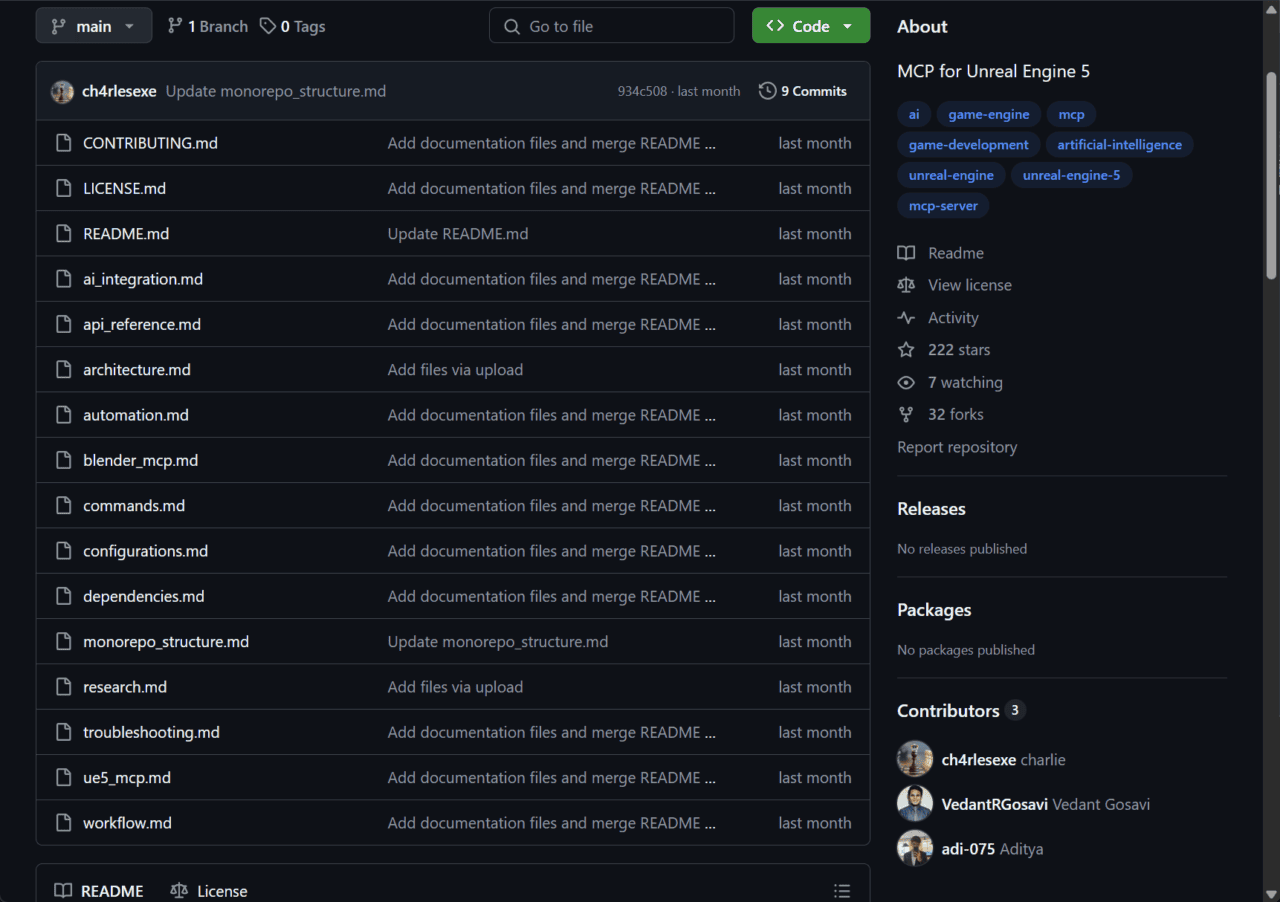Open View license in About
Viewport: 1280px width, 902px height.
coord(955,285)
